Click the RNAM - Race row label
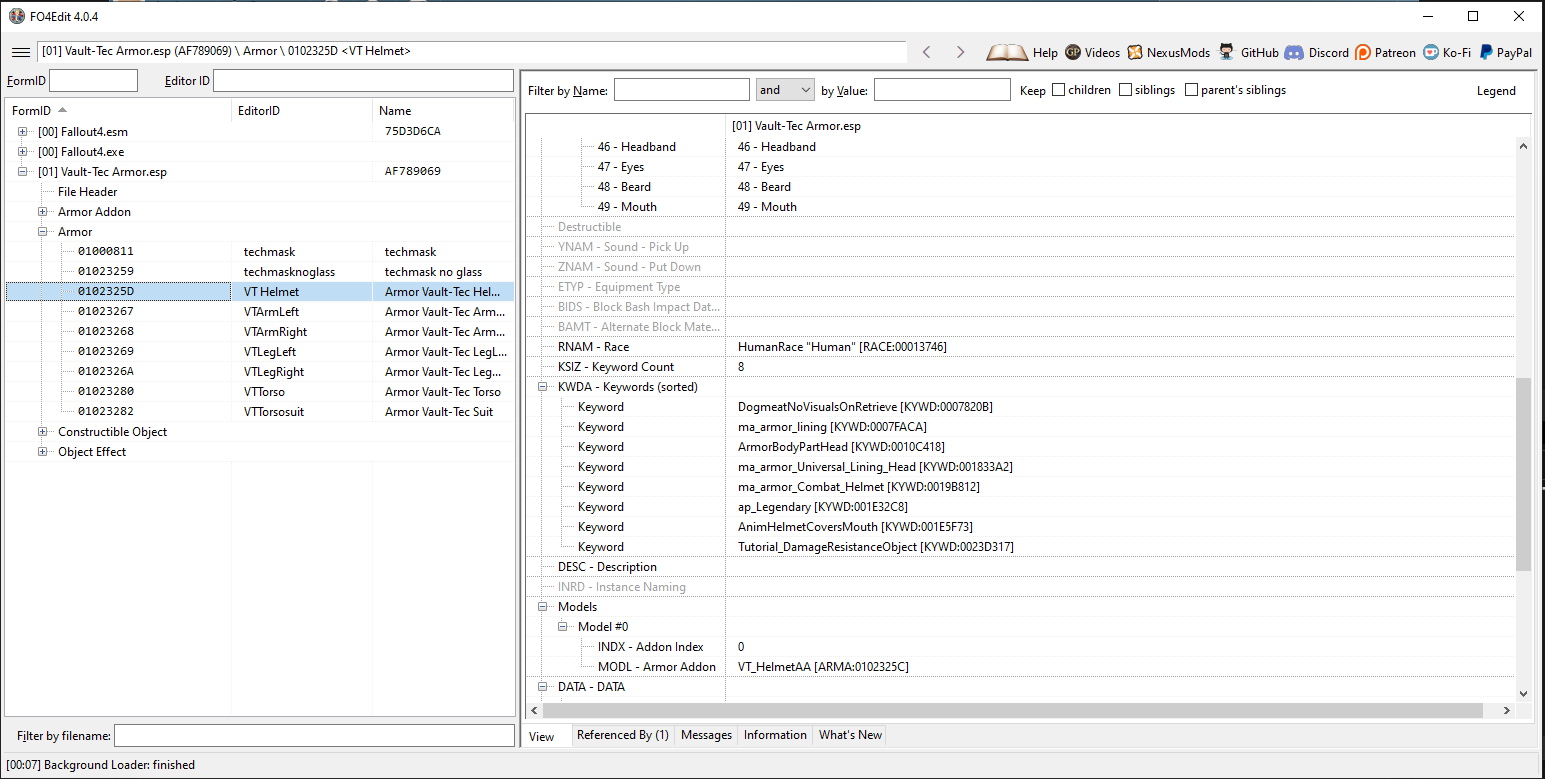Screen dimensions: 1545x779 coord(593,347)
